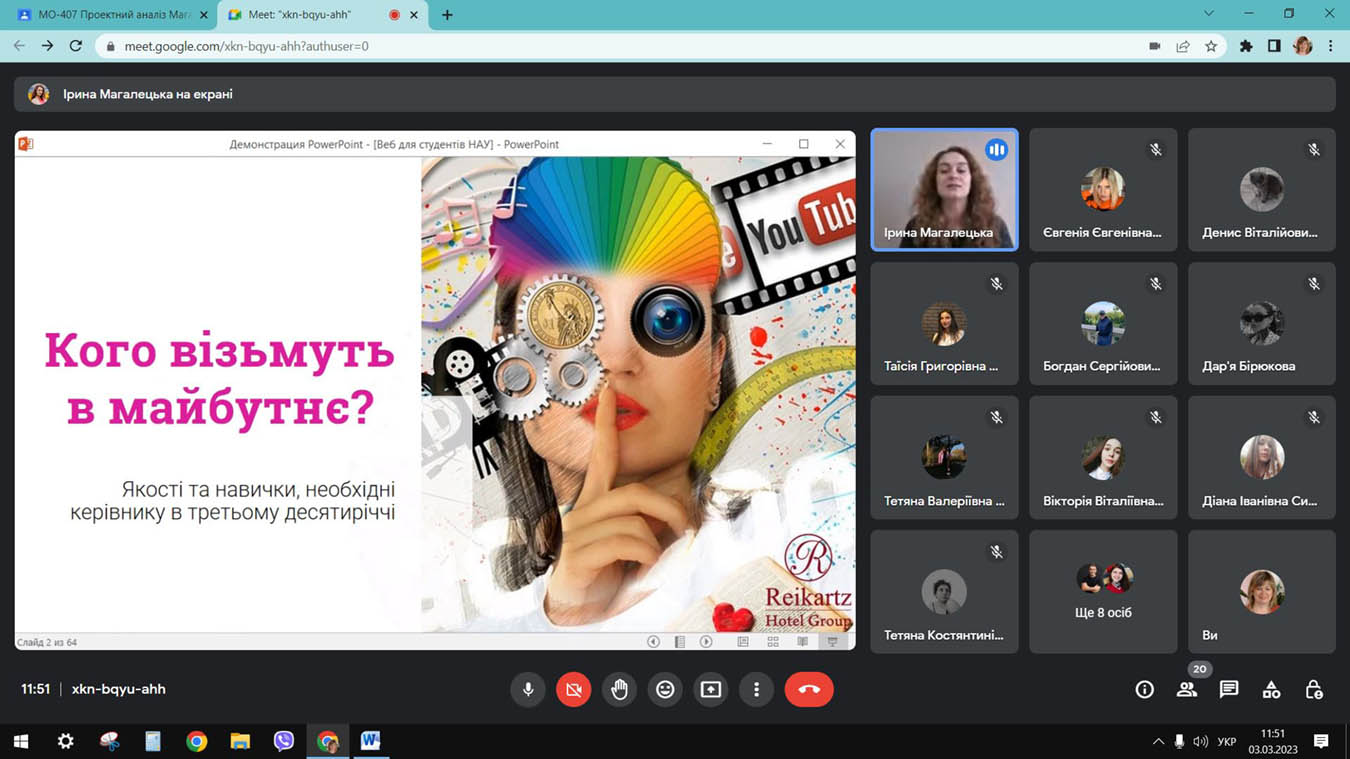Toggle the microphone in the Meet toolbar

(528, 689)
